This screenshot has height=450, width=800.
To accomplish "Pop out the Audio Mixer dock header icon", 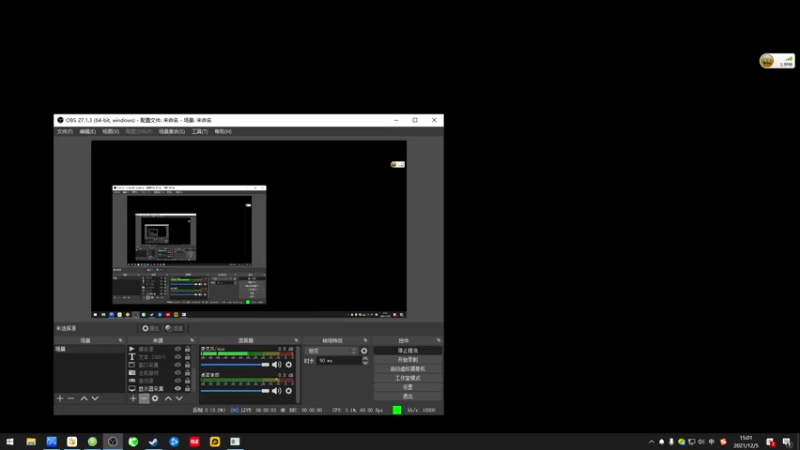I will click(x=296, y=340).
